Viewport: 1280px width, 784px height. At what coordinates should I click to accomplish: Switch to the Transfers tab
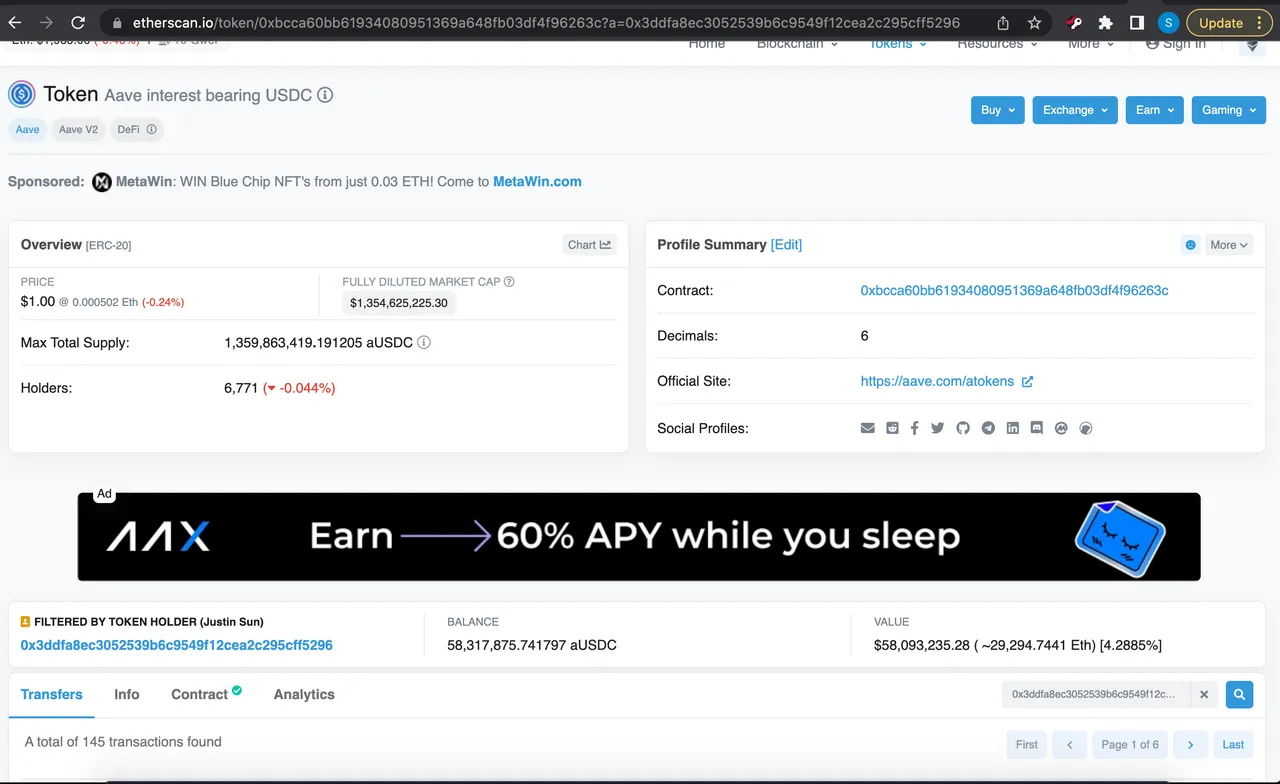[52, 694]
